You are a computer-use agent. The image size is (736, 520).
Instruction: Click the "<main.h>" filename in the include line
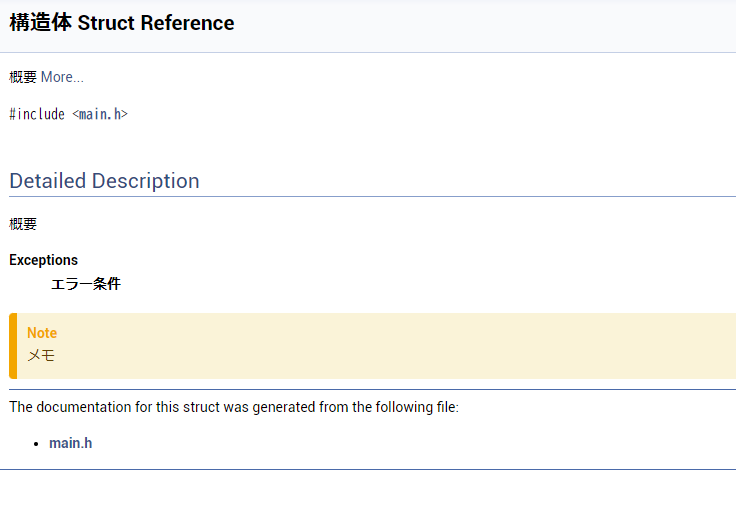pyautogui.click(x=100, y=114)
